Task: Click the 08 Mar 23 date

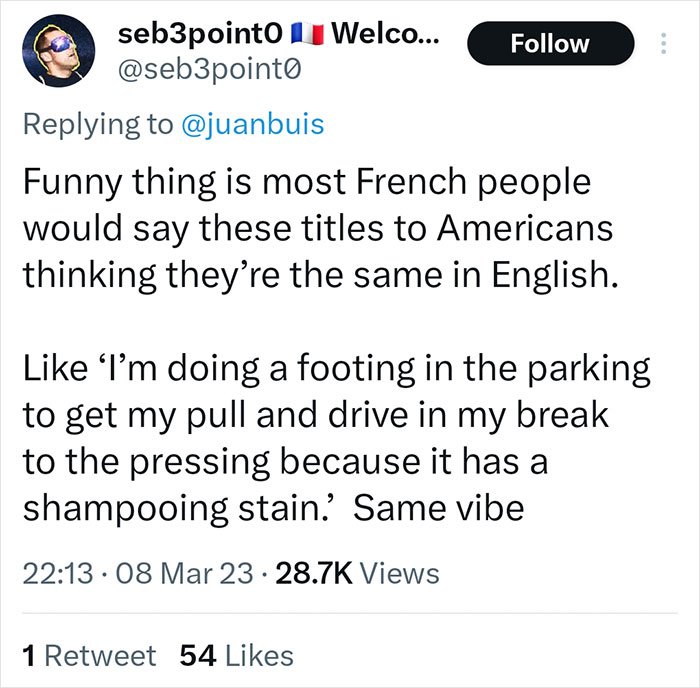Action: pyautogui.click(x=184, y=573)
